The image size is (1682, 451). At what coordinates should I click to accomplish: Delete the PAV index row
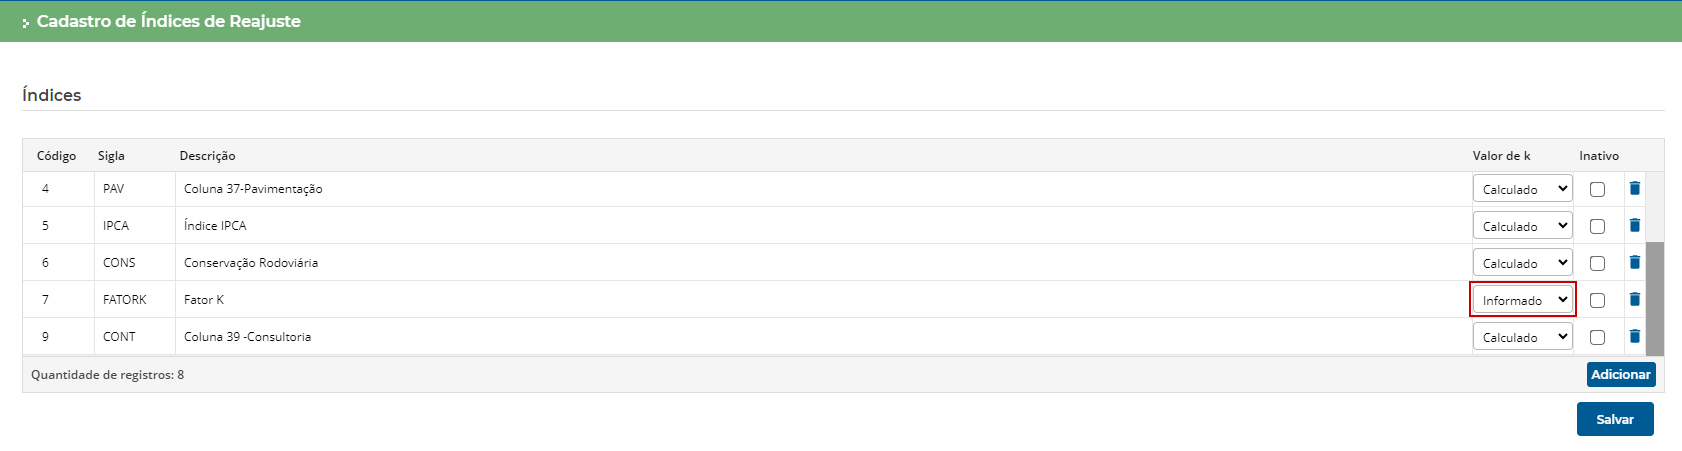(x=1635, y=188)
